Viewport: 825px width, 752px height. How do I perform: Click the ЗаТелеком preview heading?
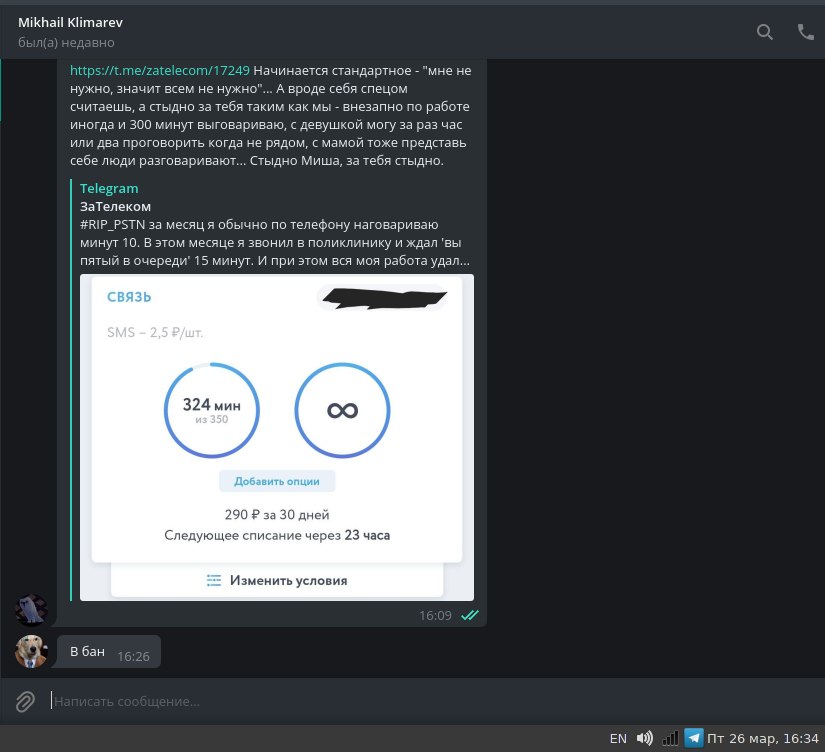click(115, 206)
